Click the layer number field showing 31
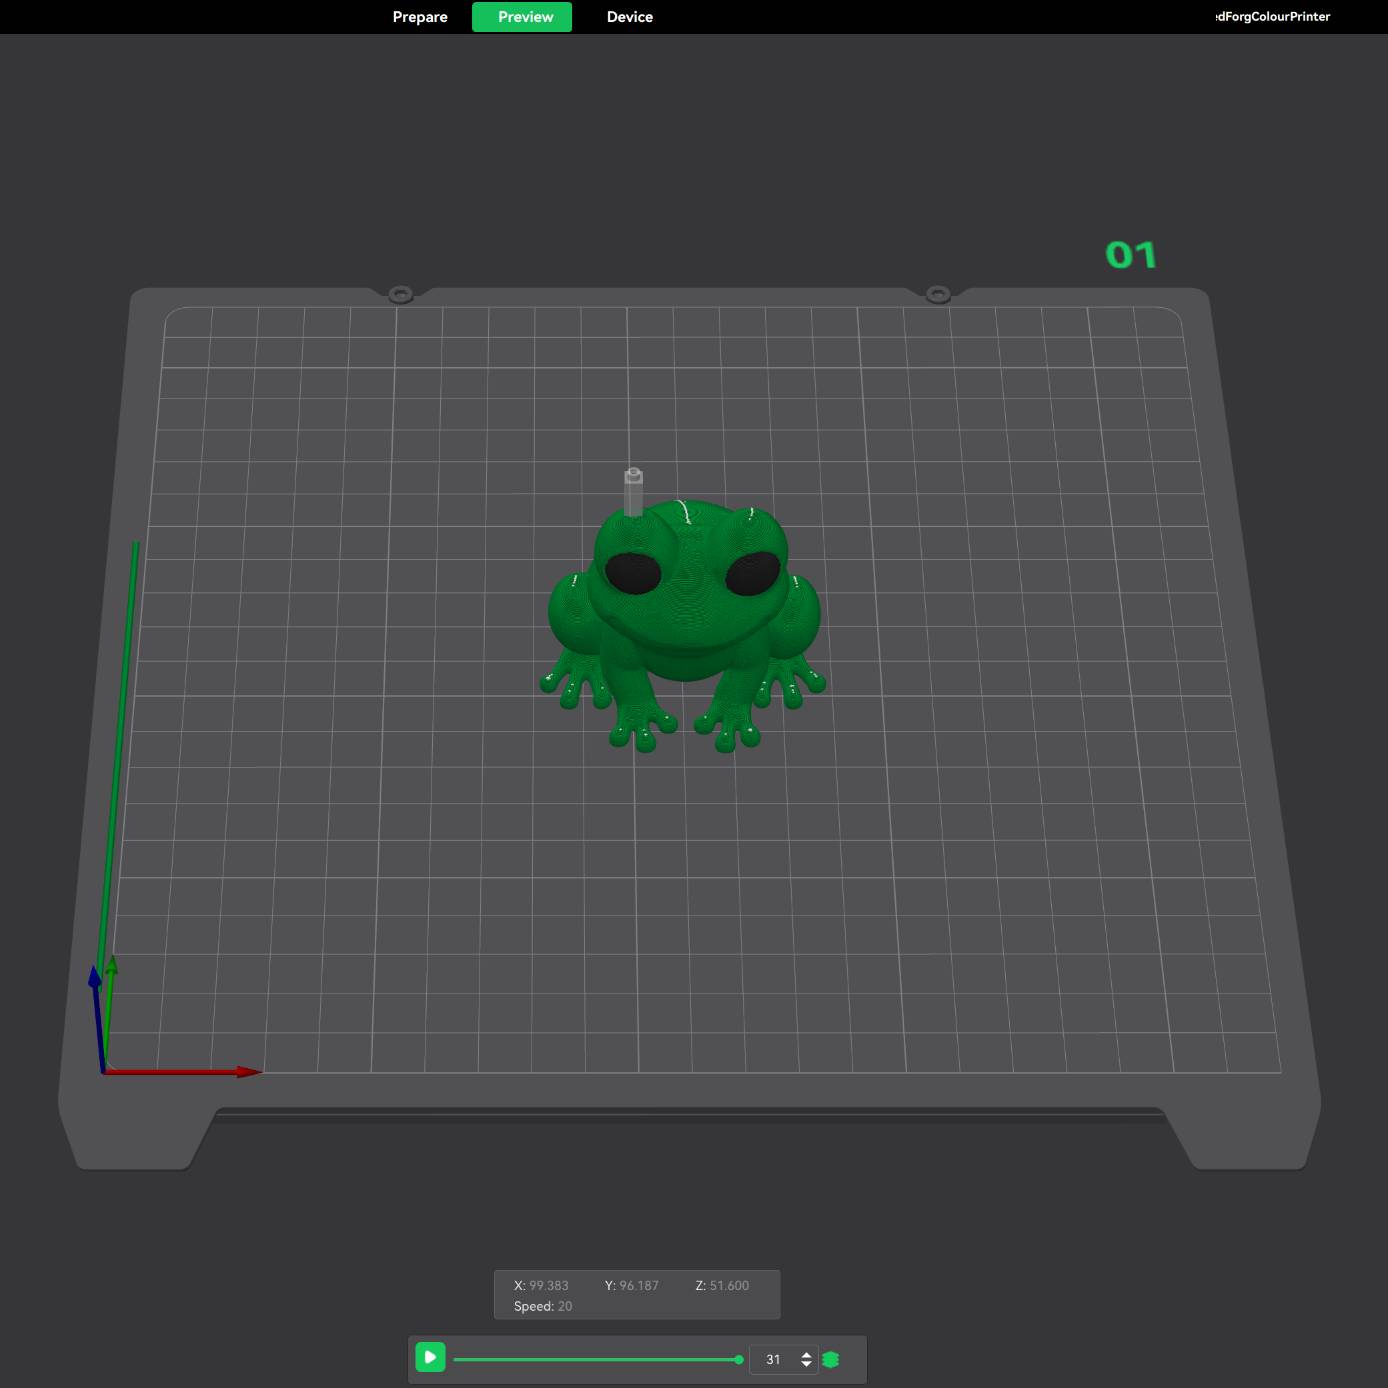The height and width of the screenshot is (1388, 1388). point(774,1360)
